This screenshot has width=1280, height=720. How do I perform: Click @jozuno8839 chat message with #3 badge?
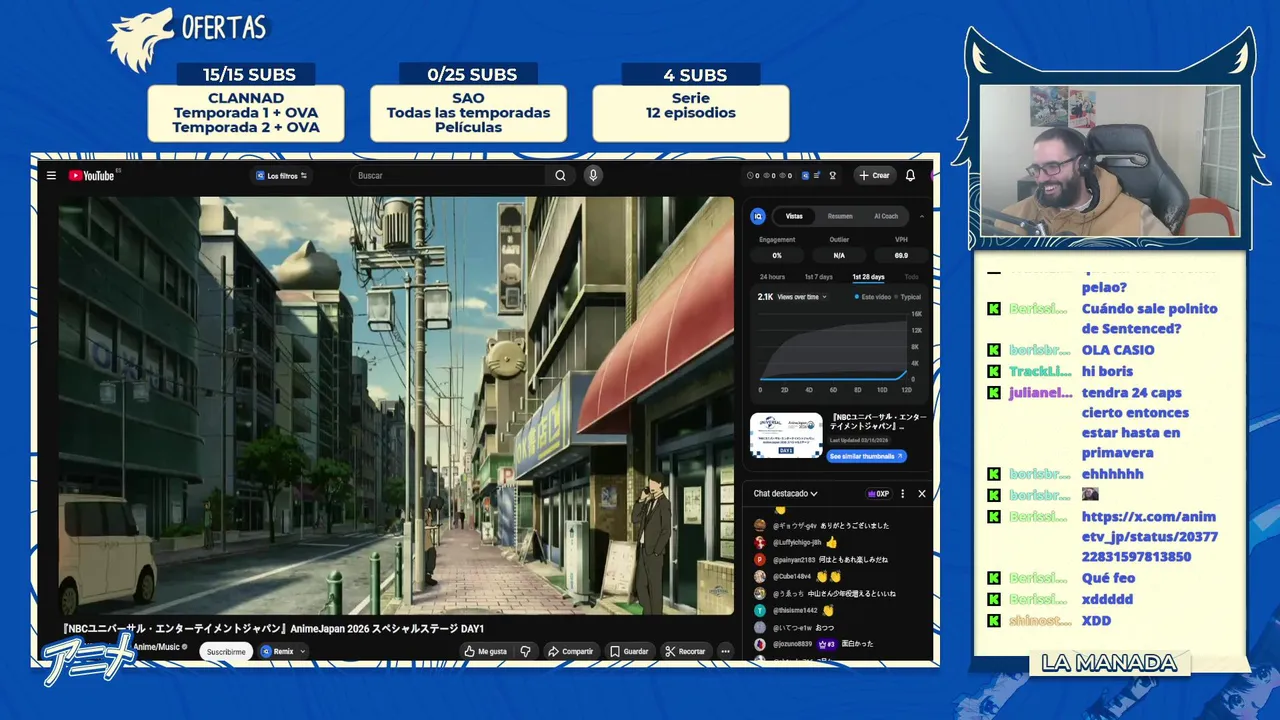814,644
